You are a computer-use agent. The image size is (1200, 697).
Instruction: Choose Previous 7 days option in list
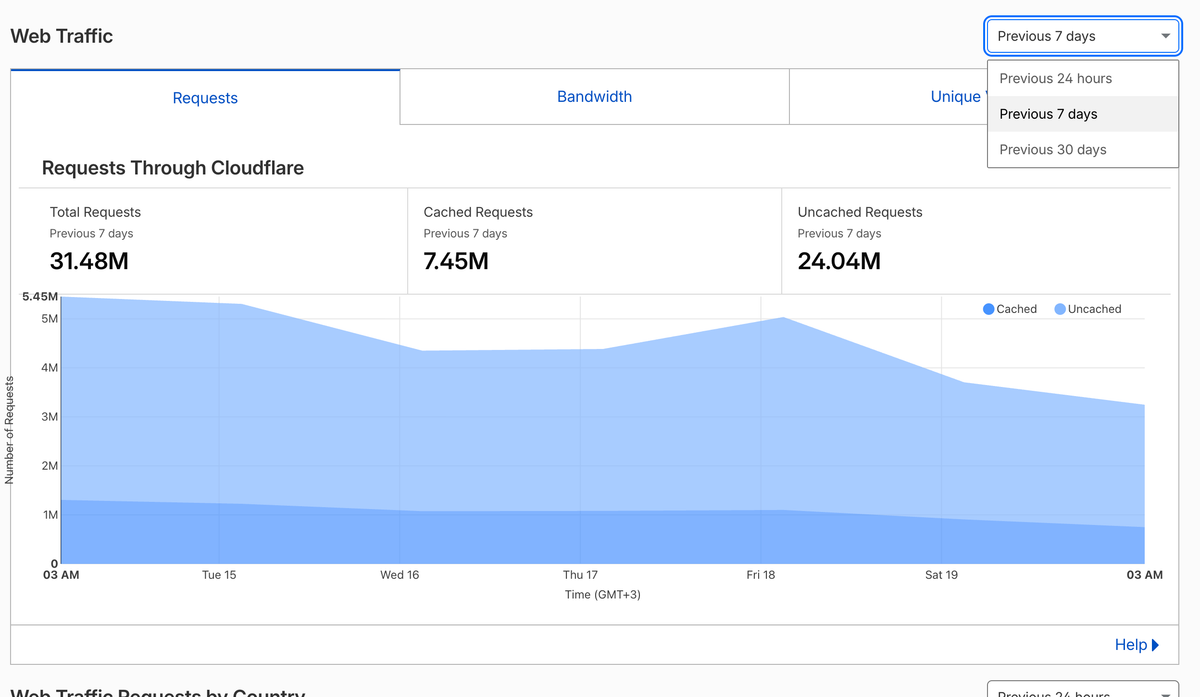point(1082,114)
